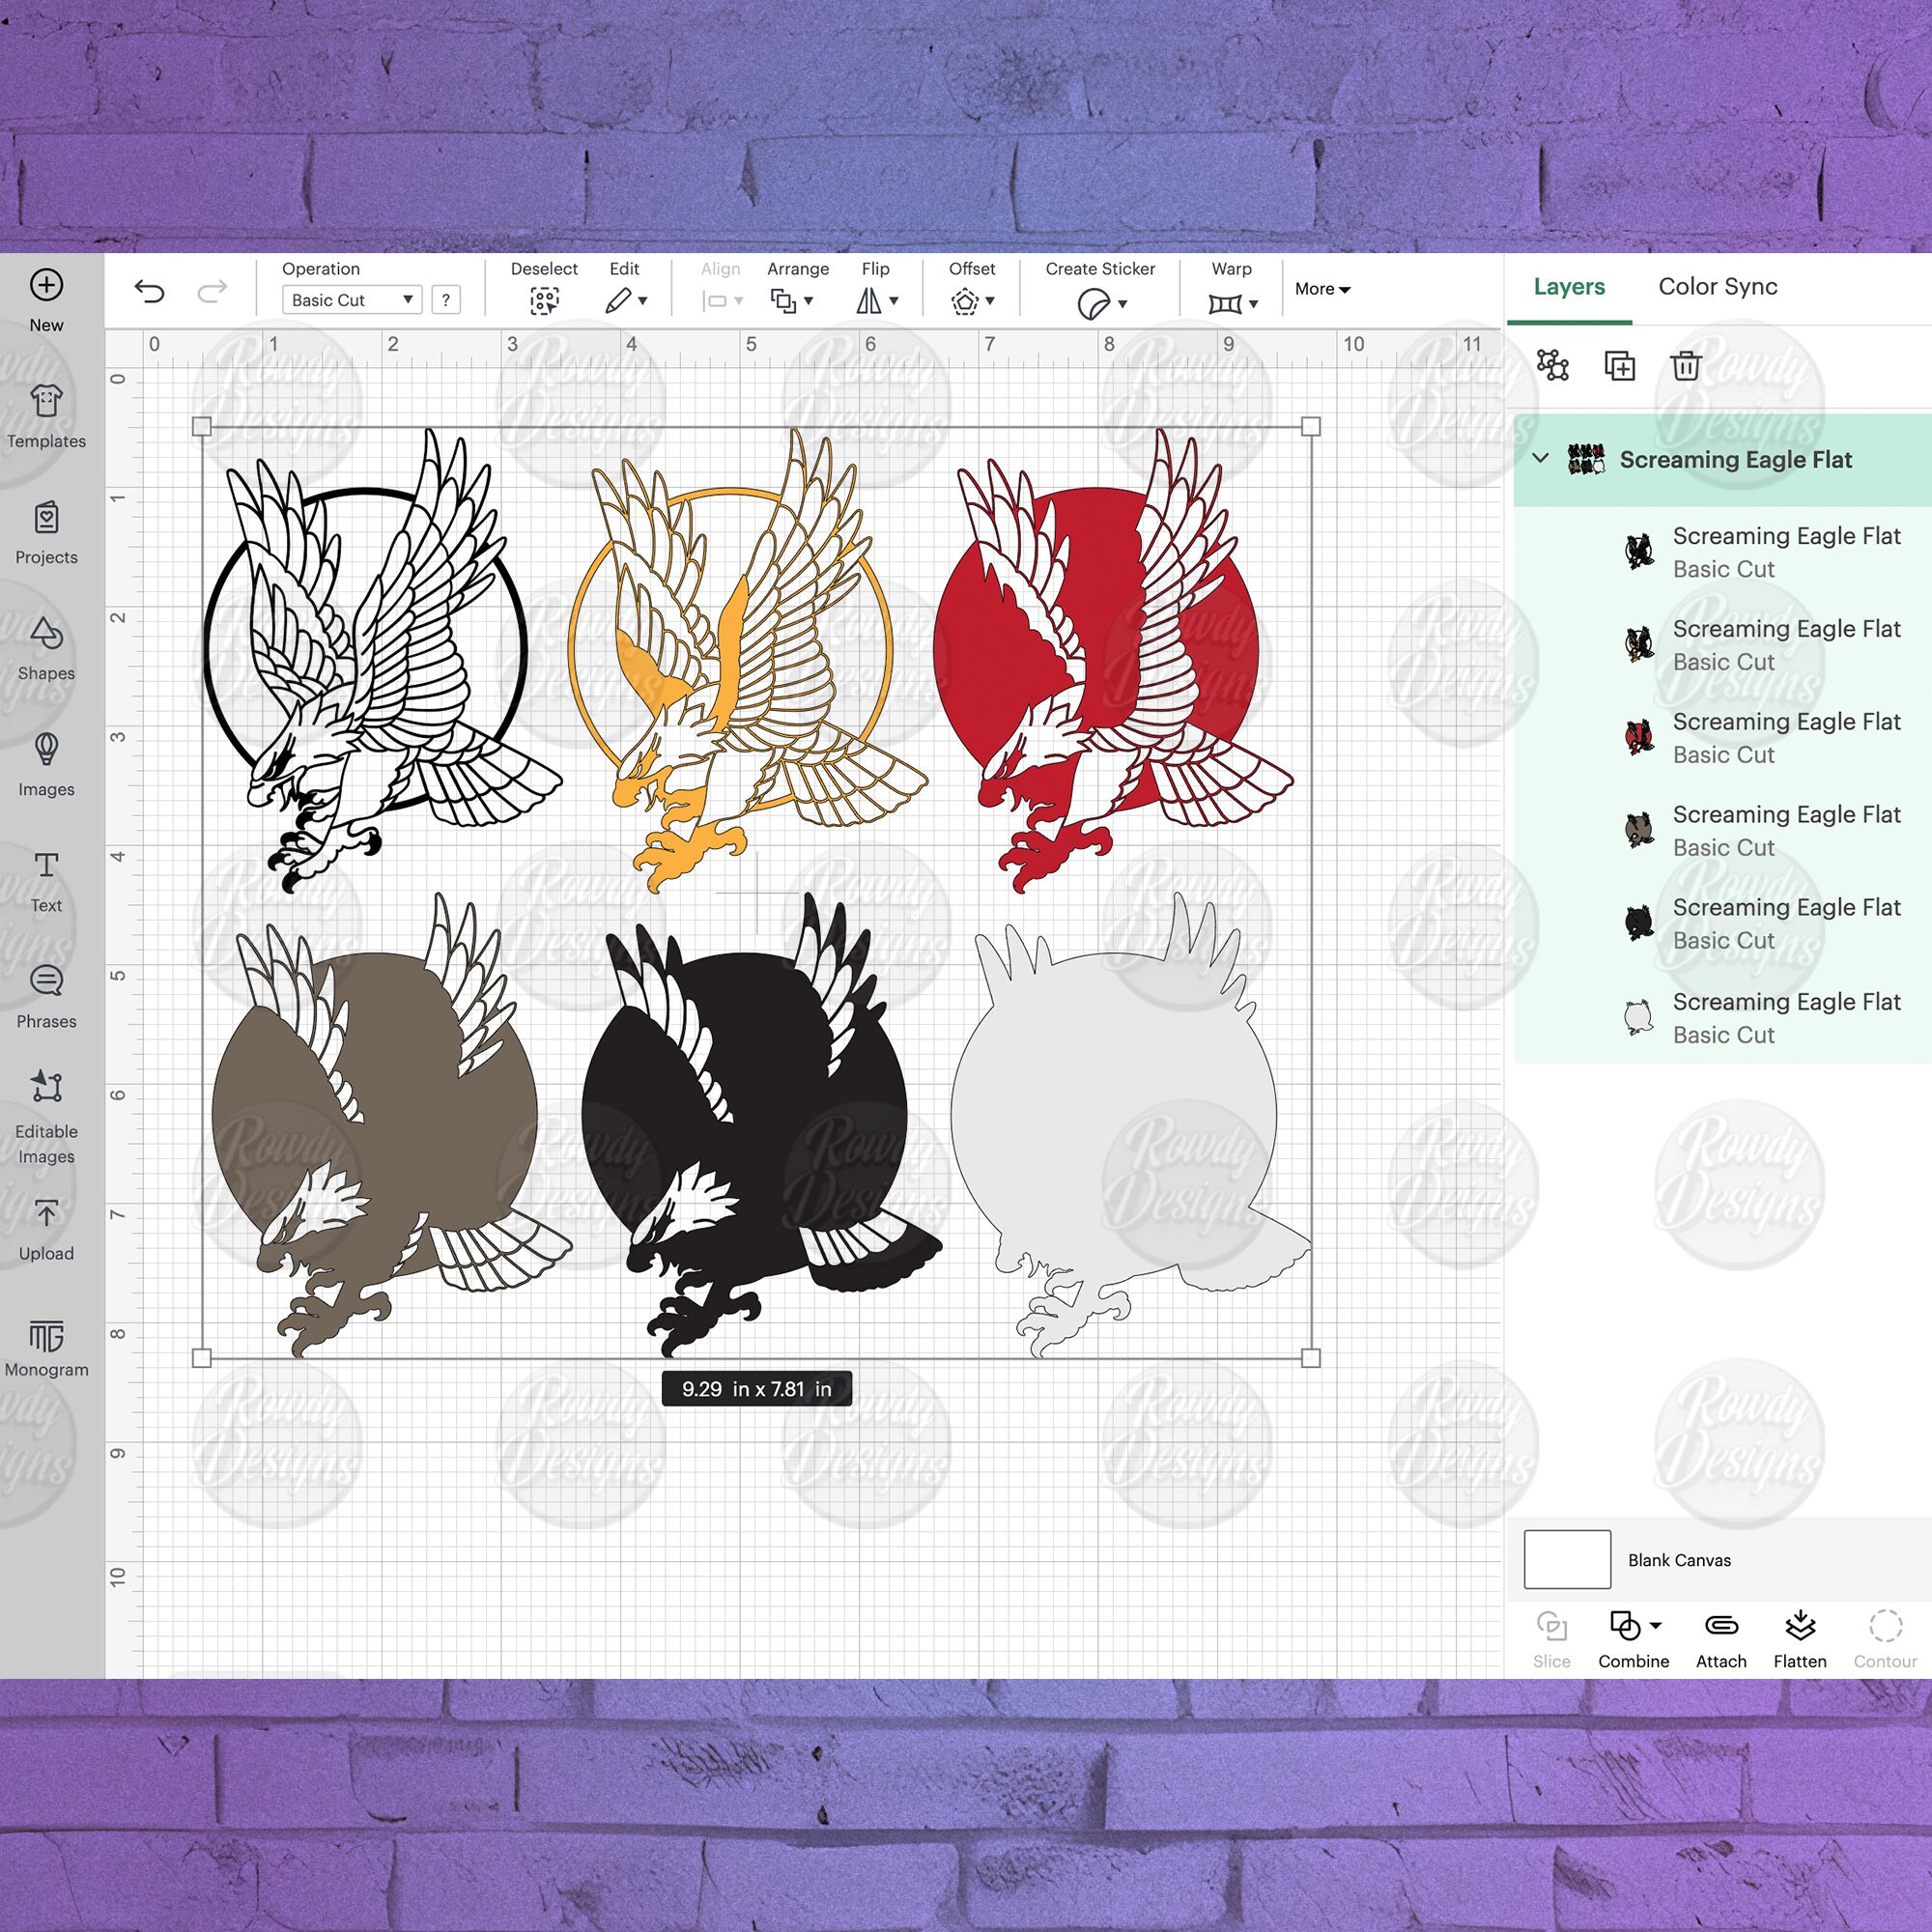1932x1932 pixels.
Task: Open the More dropdown in the toolbar
Action: (1321, 289)
